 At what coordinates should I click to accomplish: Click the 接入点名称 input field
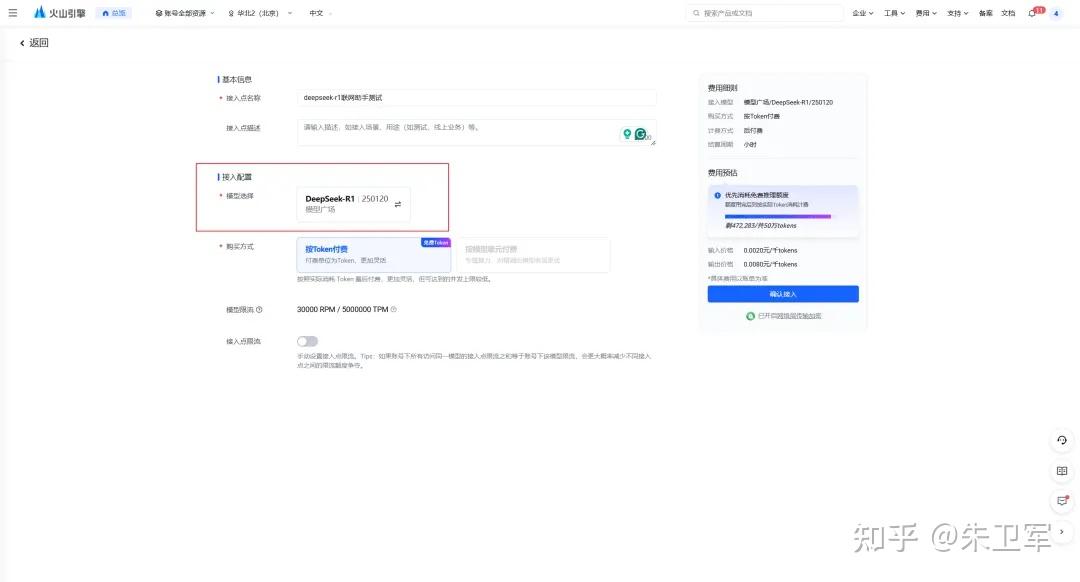(477, 98)
